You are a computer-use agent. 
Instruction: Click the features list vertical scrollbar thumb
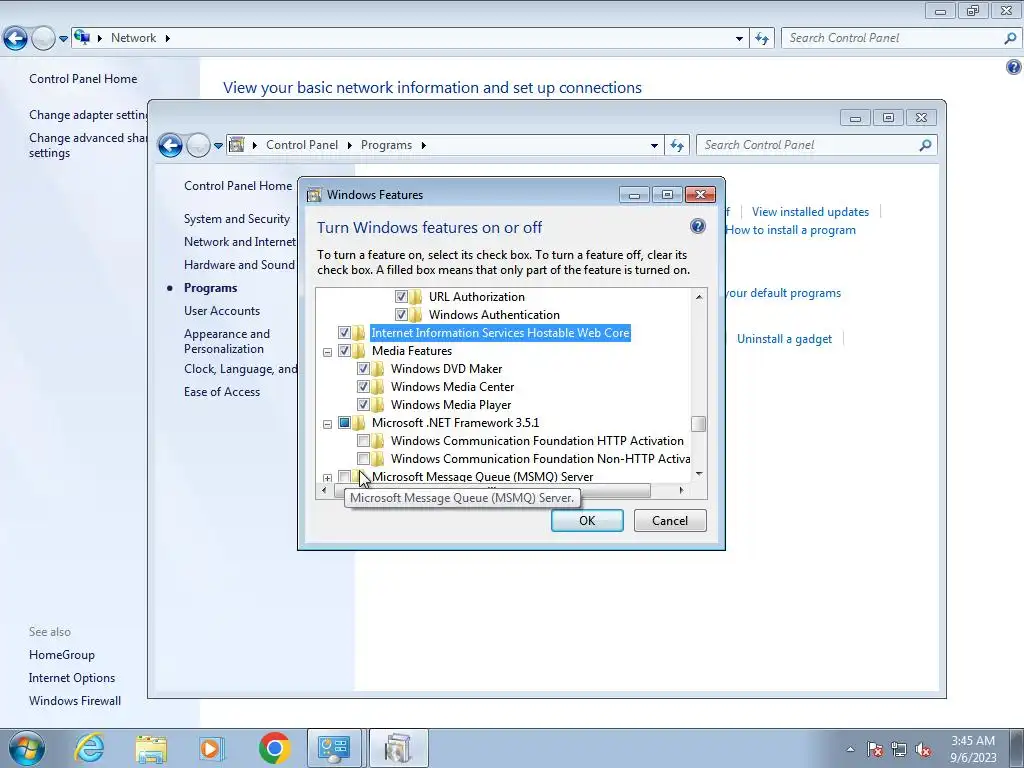(698, 424)
